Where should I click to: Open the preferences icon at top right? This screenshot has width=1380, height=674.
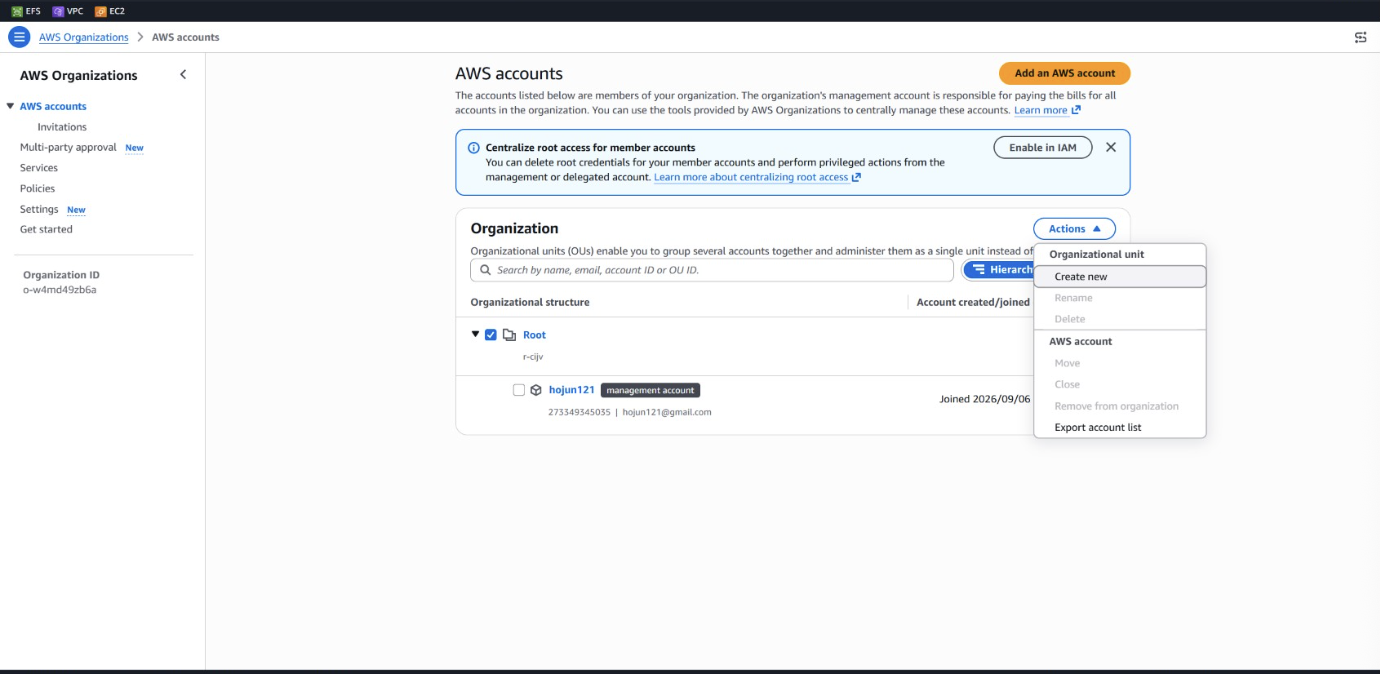tap(1360, 37)
